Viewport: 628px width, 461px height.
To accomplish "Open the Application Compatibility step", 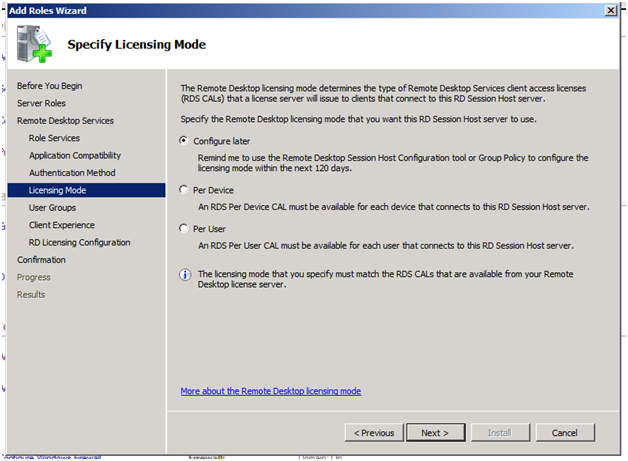I will pyautogui.click(x=75, y=155).
